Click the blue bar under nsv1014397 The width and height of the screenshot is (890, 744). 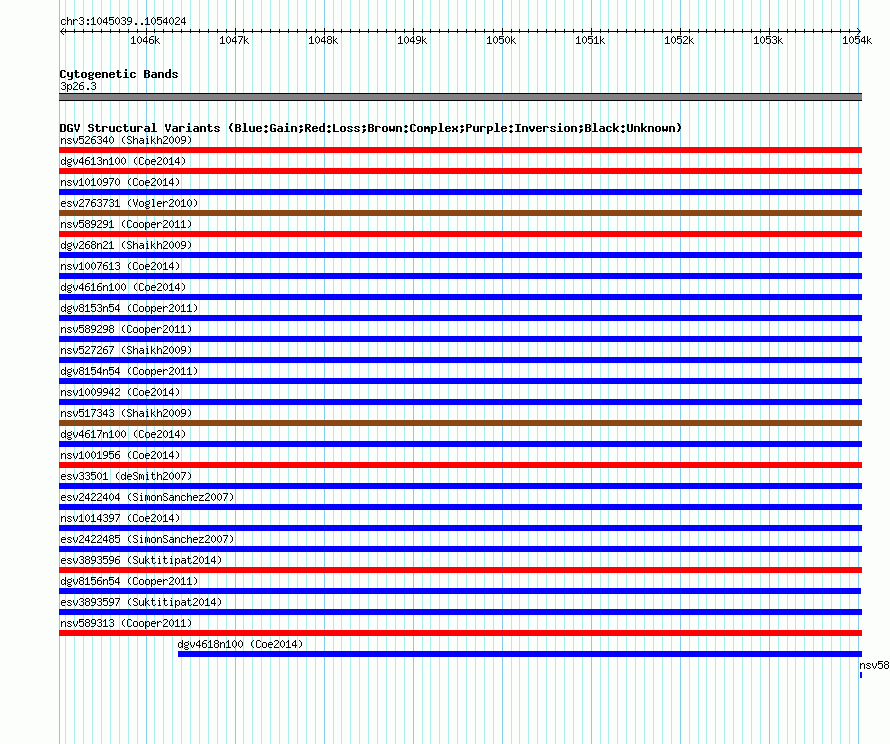coord(460,528)
